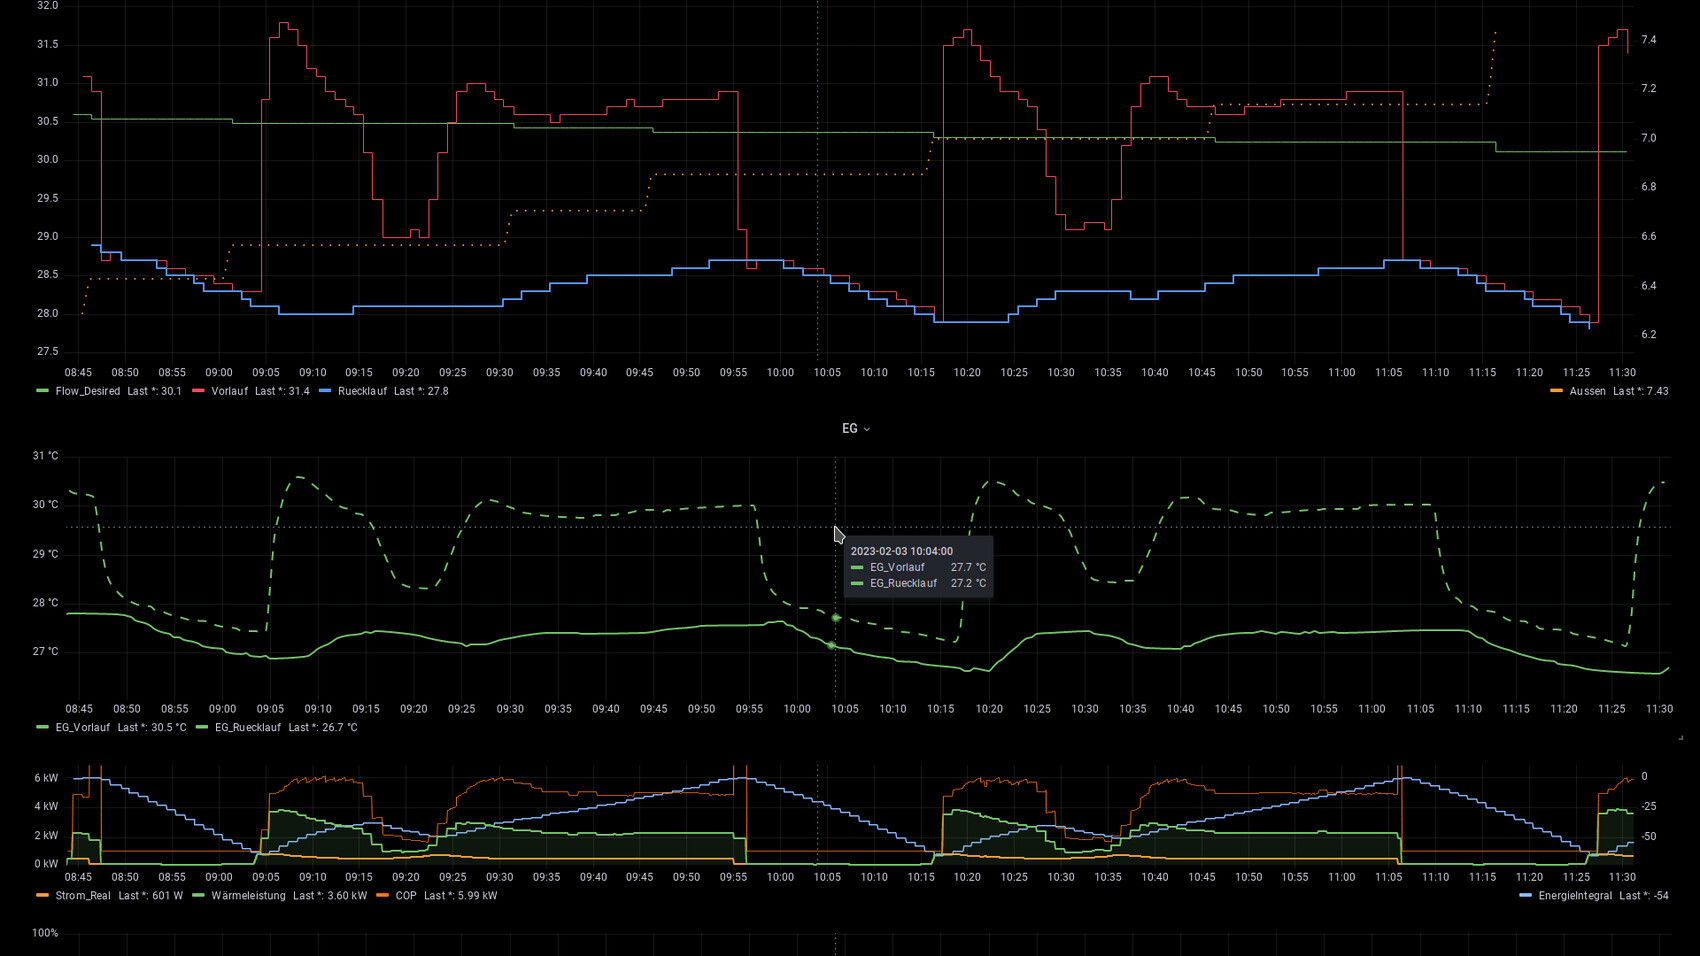The height and width of the screenshot is (956, 1700).
Task: Toggle the Aussen series legend label
Action: pos(1587,391)
